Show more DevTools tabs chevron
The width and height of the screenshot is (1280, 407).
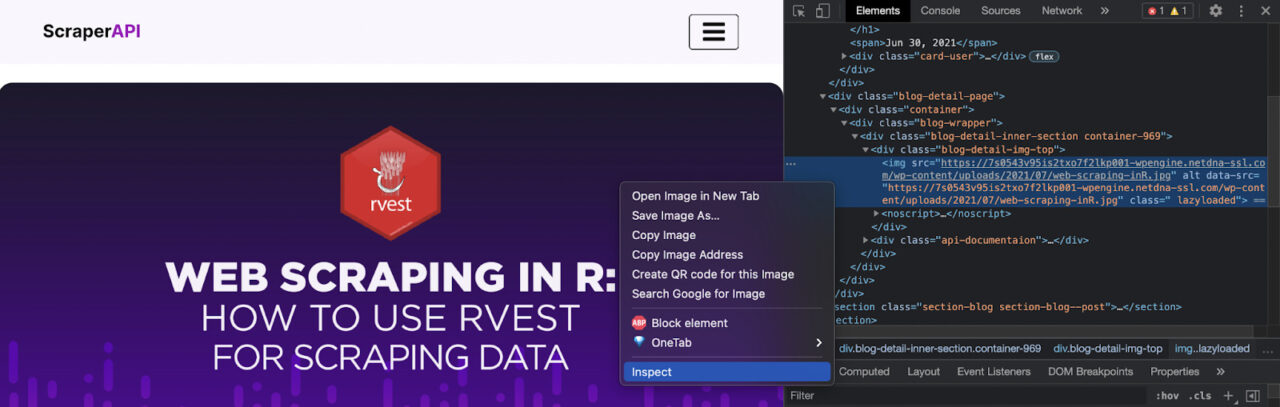point(1105,11)
